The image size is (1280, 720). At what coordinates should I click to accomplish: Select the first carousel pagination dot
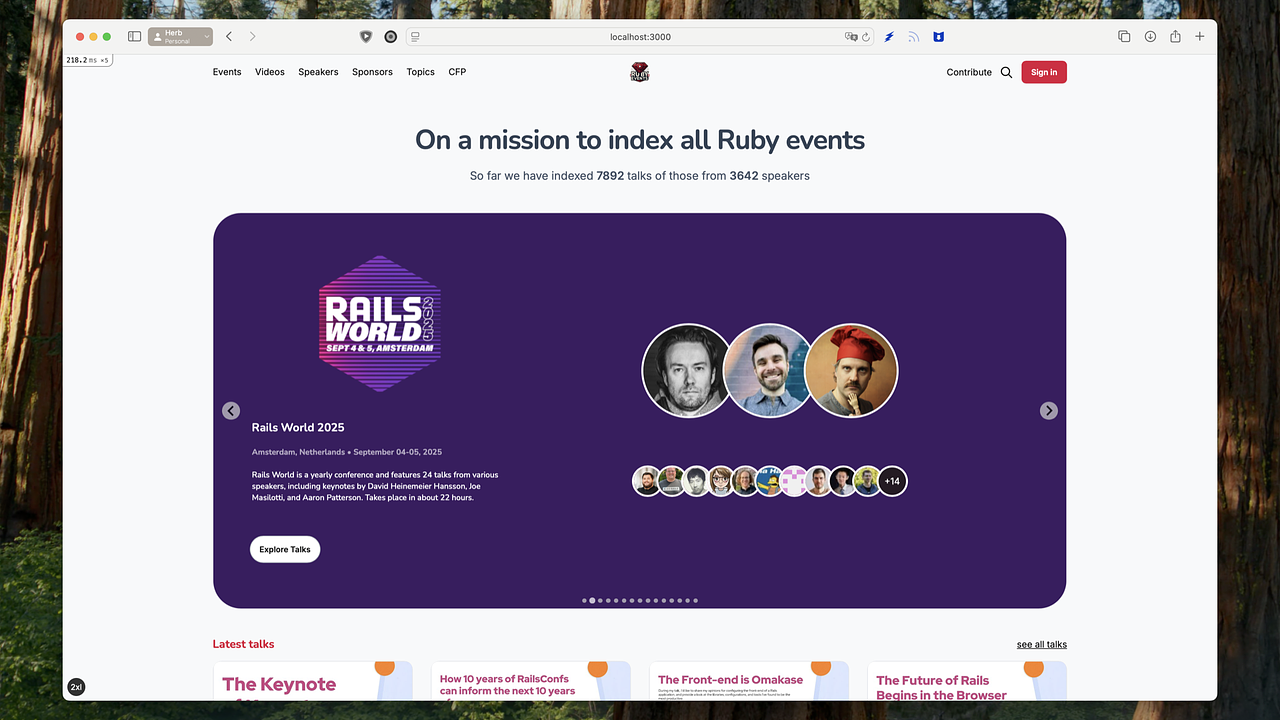584,601
